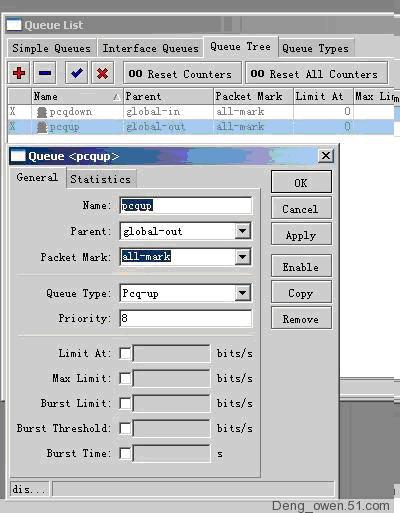Click Packet Mark field all-mark
The height and width of the screenshot is (513, 400).
tap(146, 257)
